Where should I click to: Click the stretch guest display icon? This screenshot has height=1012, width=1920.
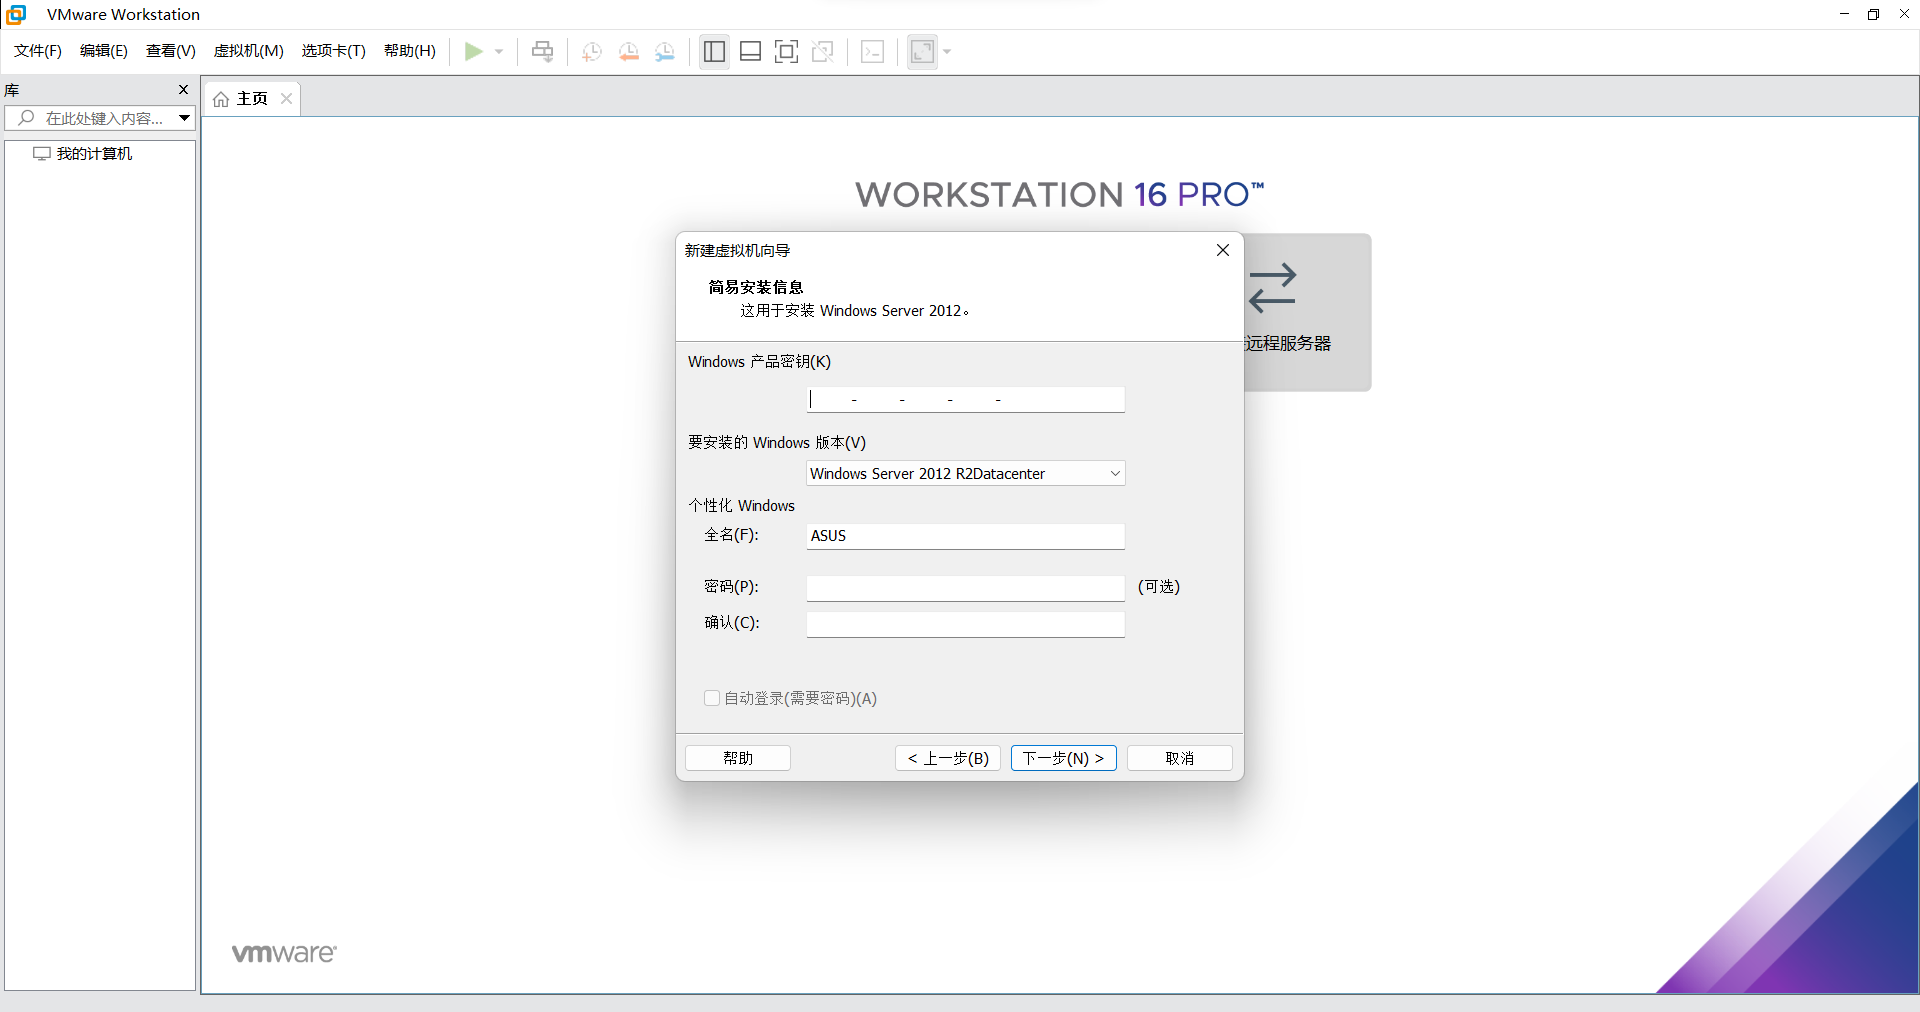pos(922,51)
